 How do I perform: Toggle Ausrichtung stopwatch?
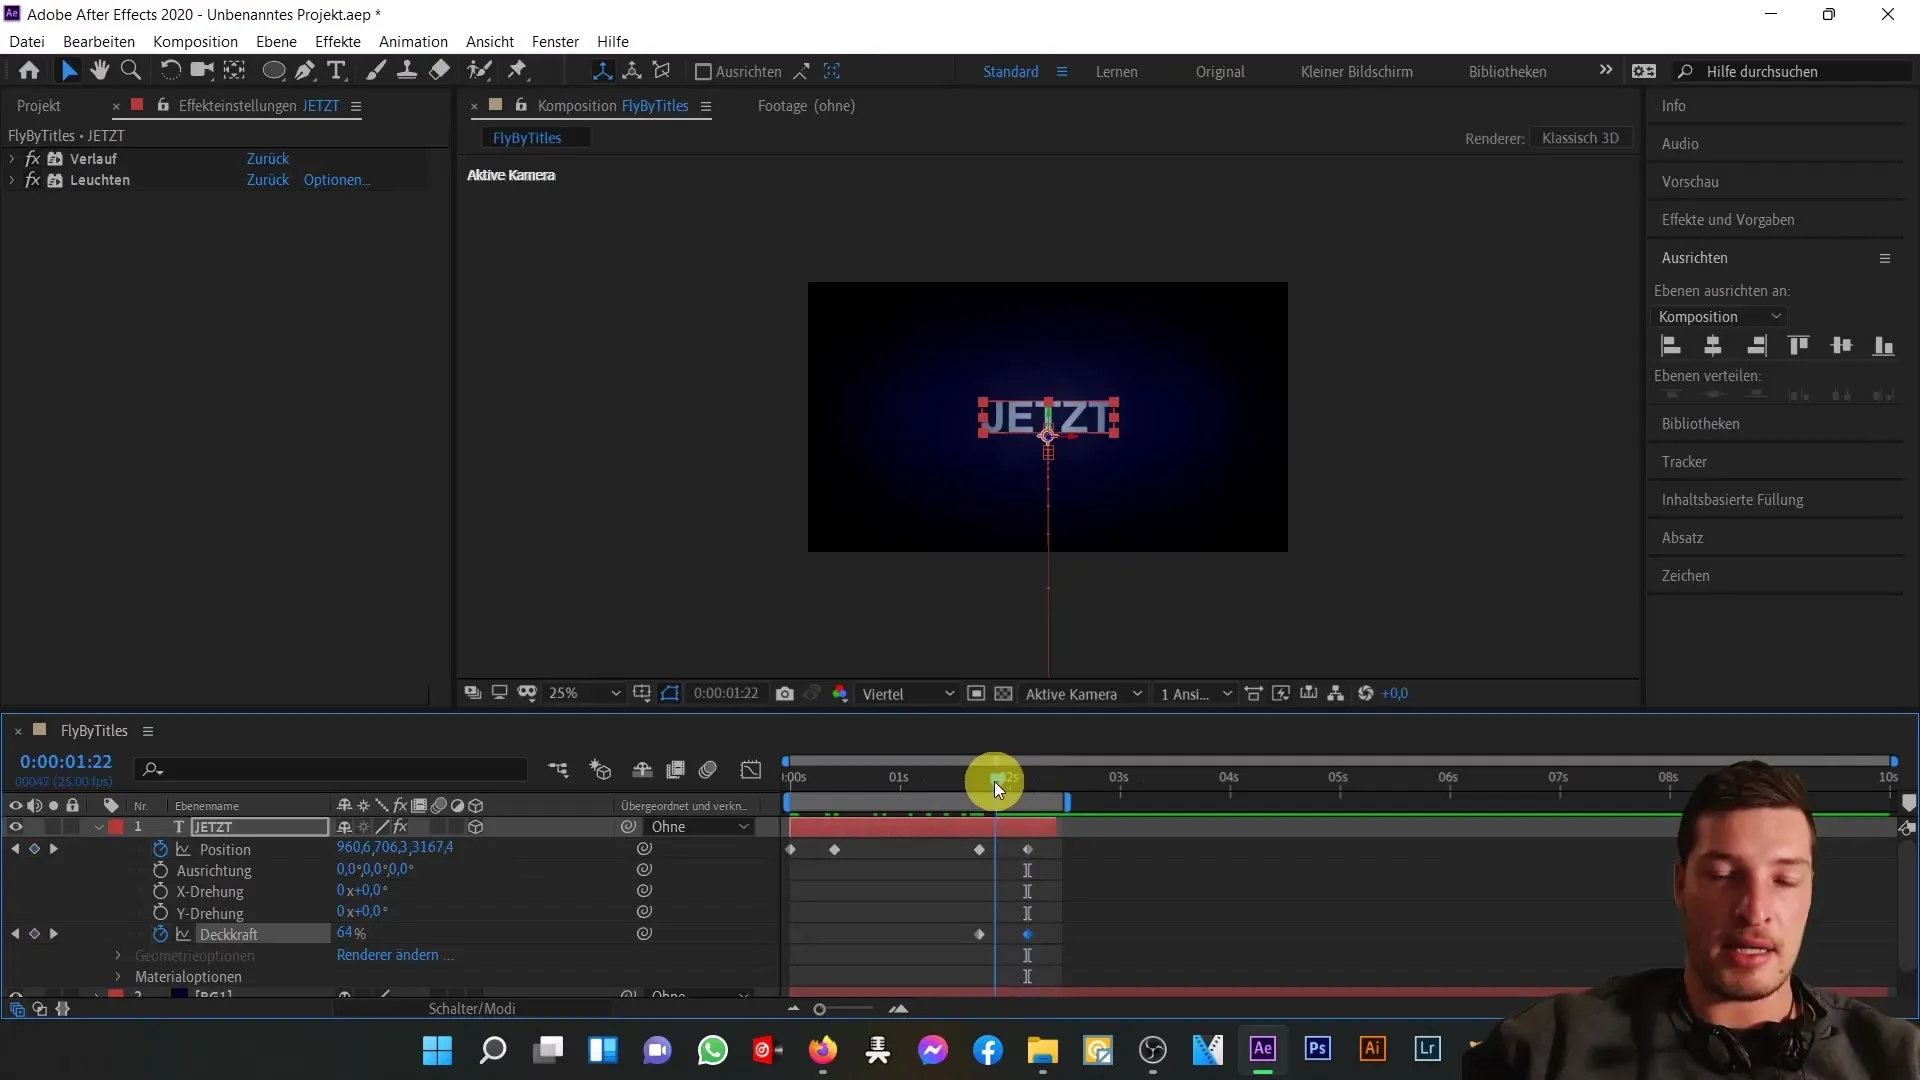[x=160, y=870]
